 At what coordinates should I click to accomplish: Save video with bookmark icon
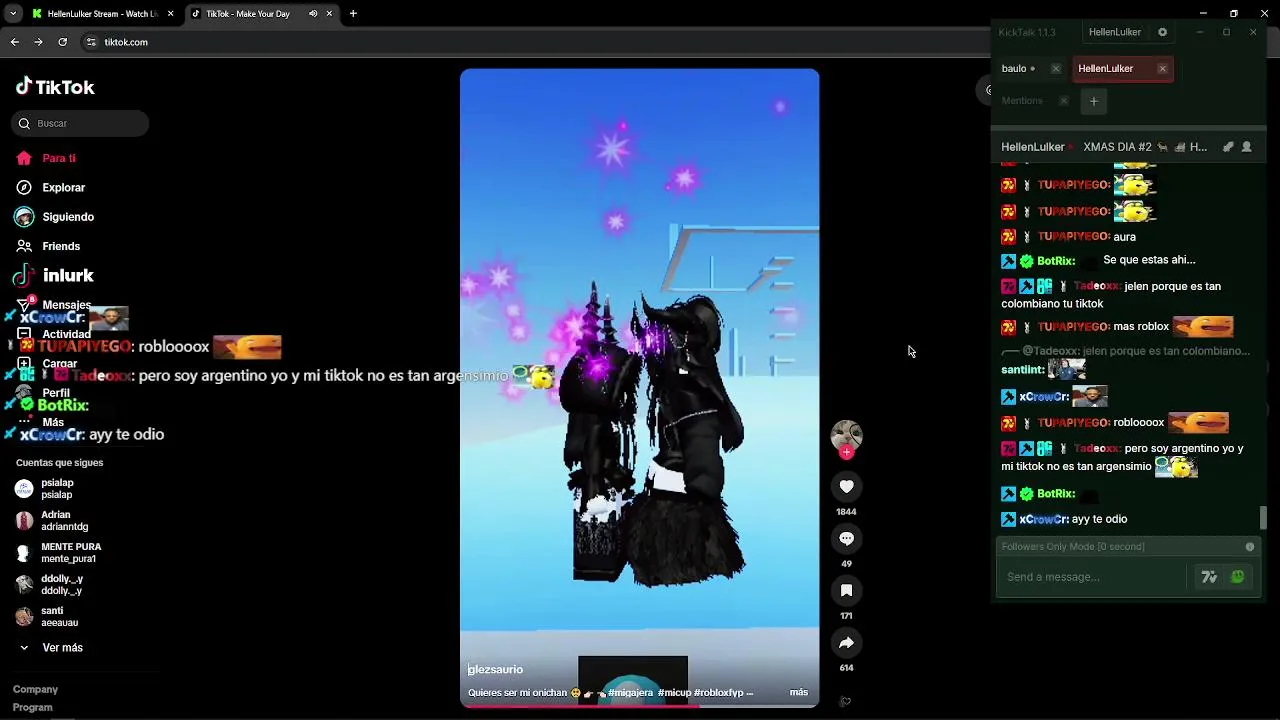846,590
